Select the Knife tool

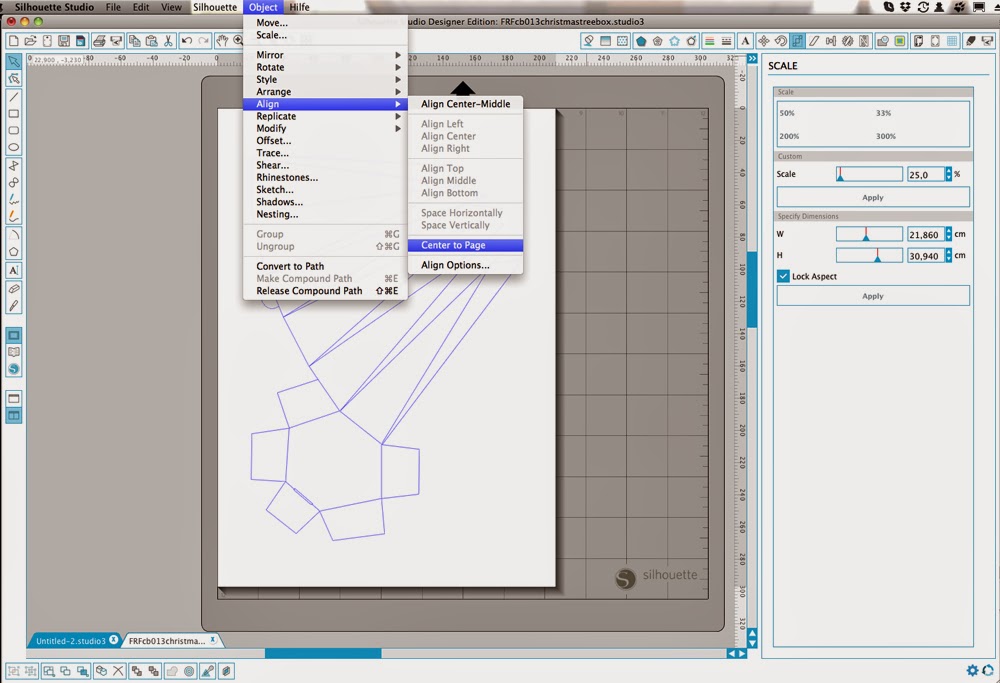(x=13, y=305)
